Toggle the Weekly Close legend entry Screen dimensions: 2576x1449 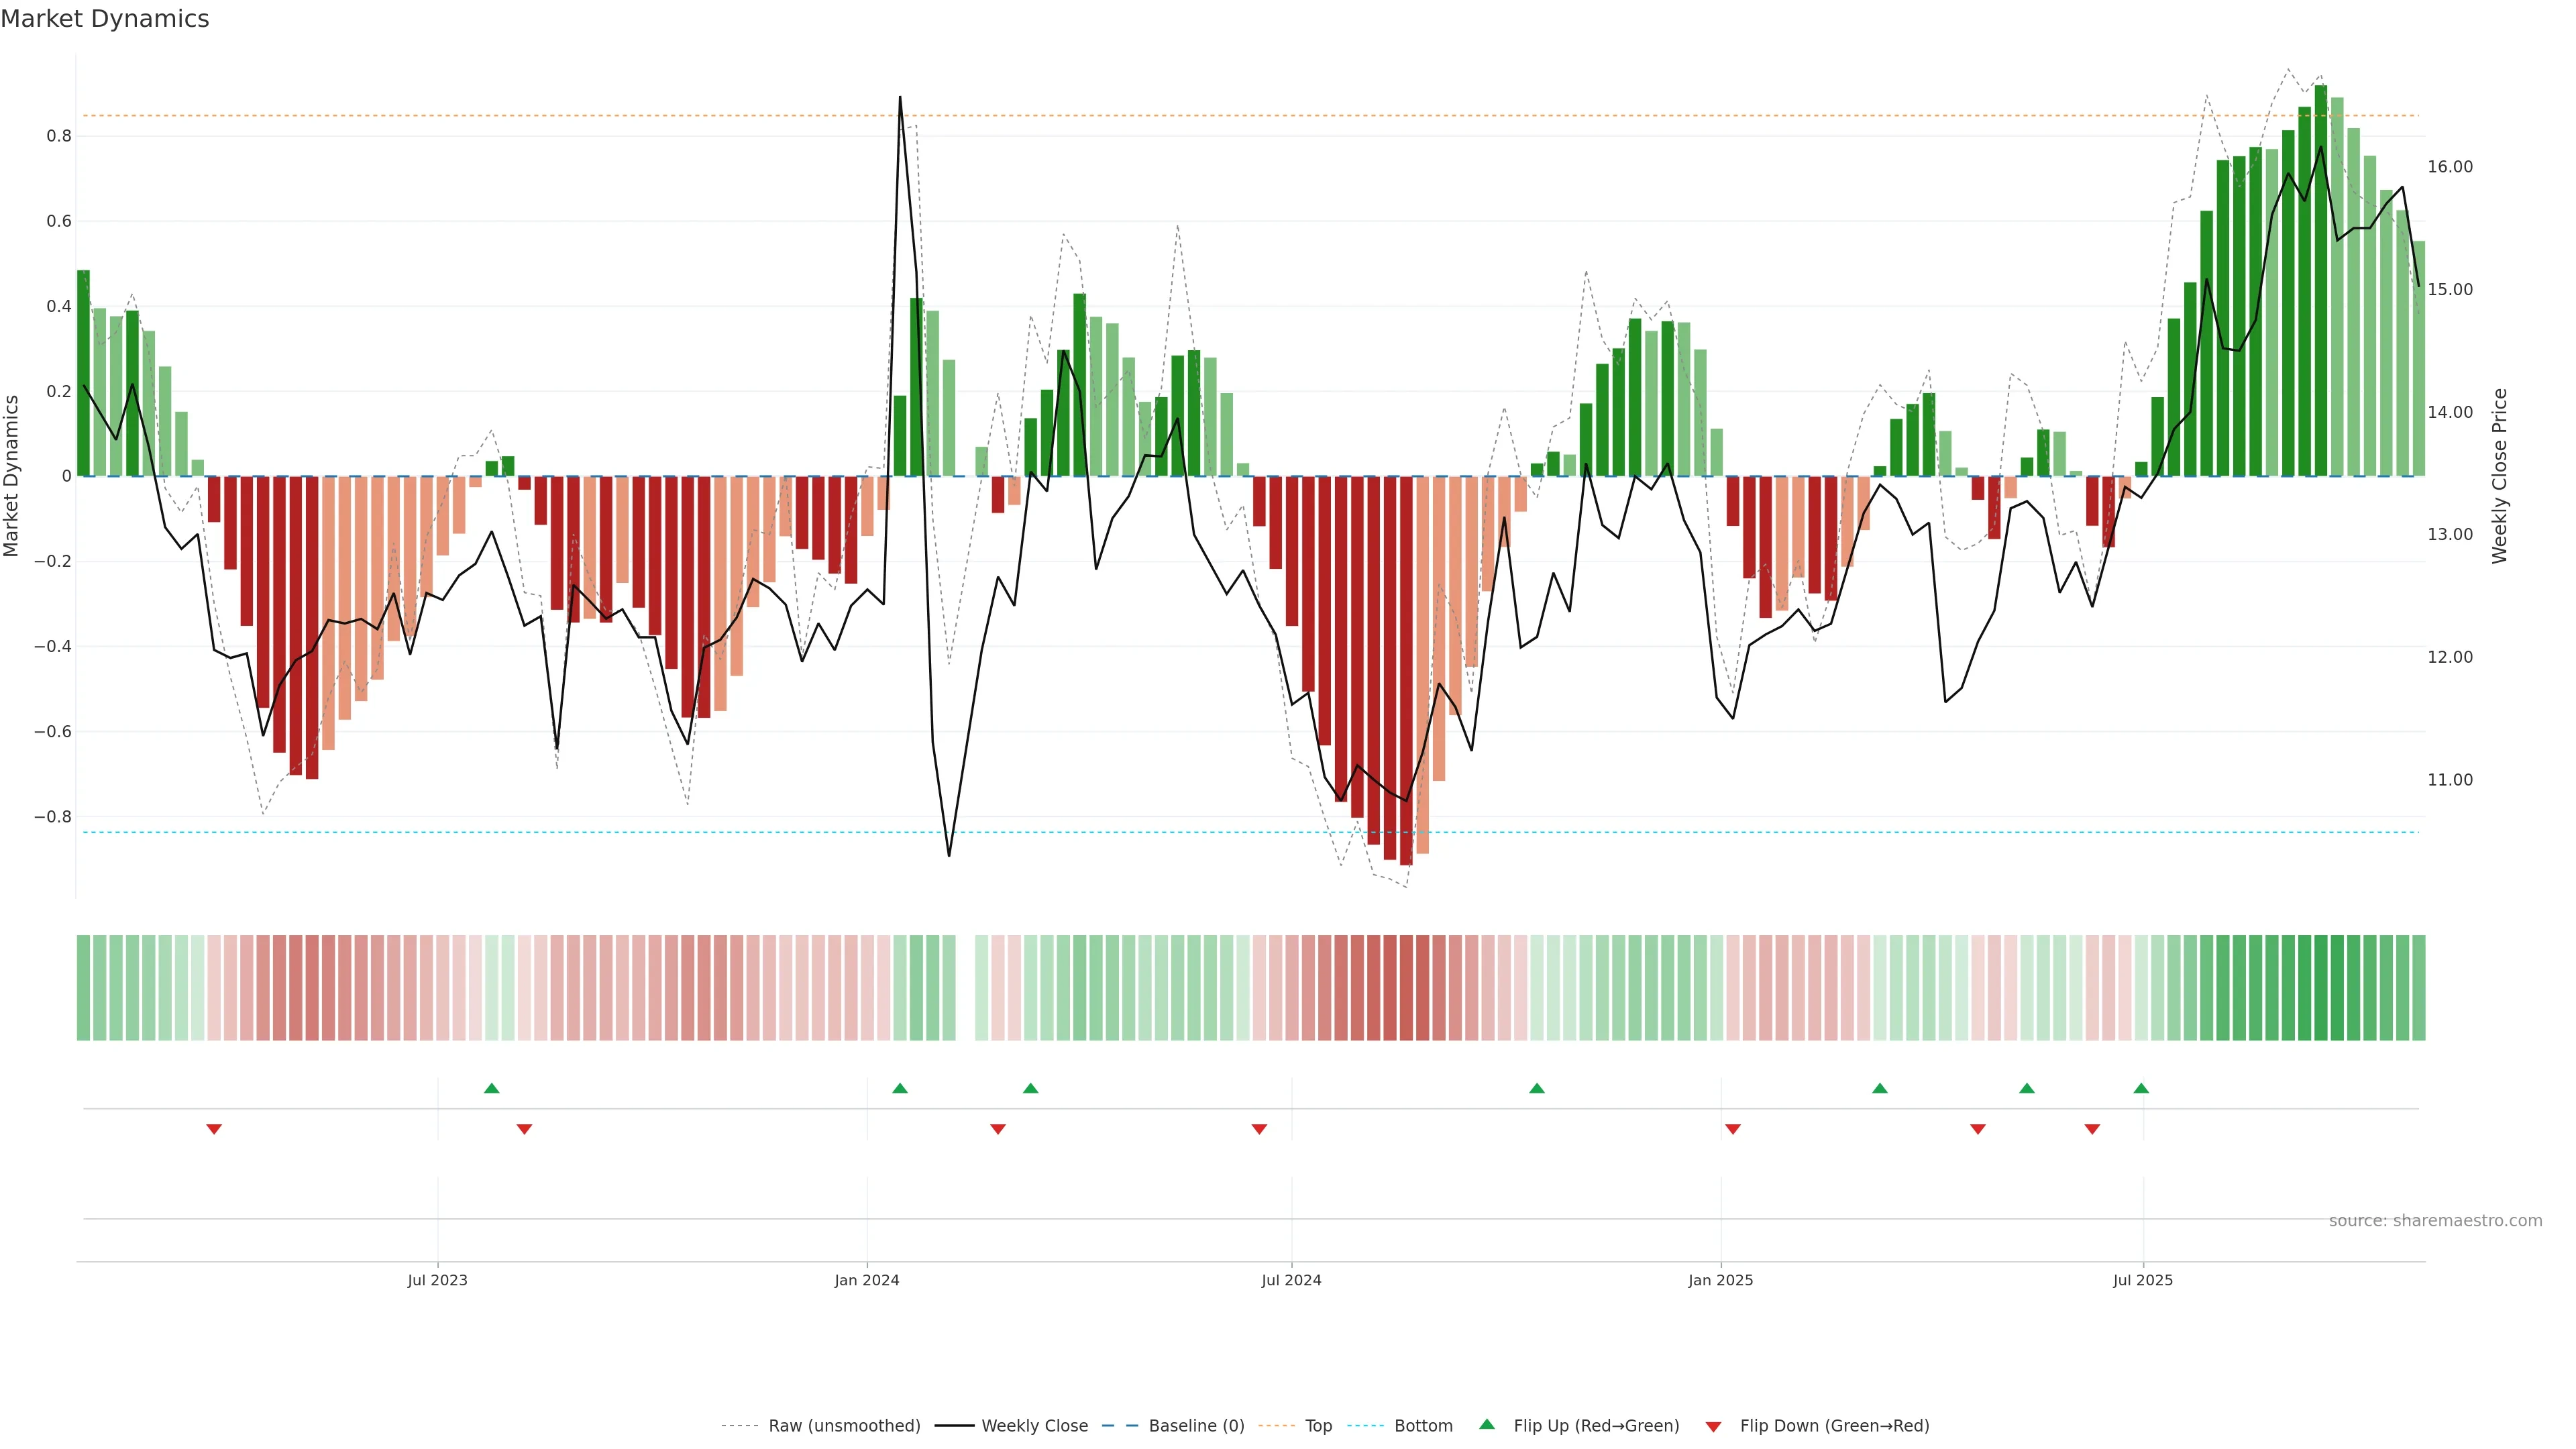coord(1034,1426)
